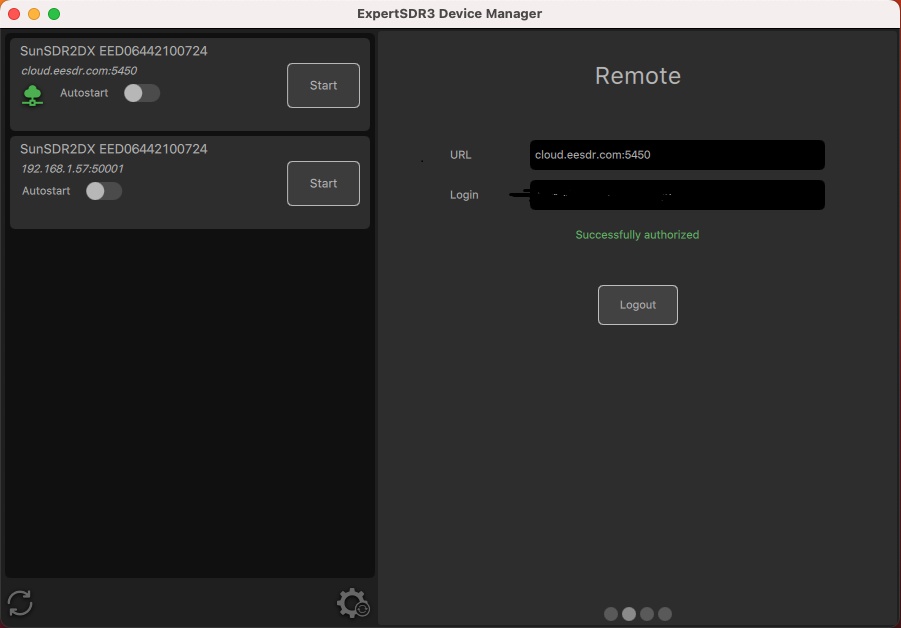901x628 pixels.
Task: Click the 192.168.1.57:50001 address text
Action: (x=72, y=168)
